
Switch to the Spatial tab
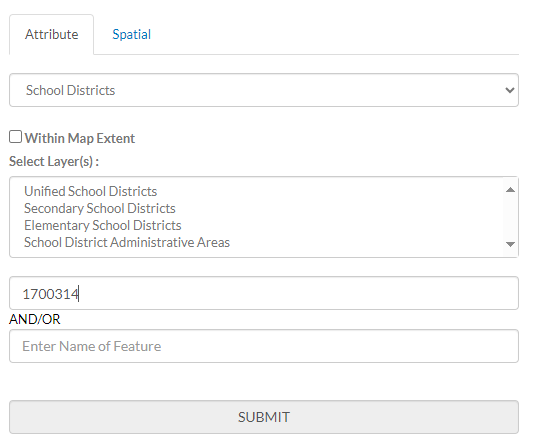(131, 34)
